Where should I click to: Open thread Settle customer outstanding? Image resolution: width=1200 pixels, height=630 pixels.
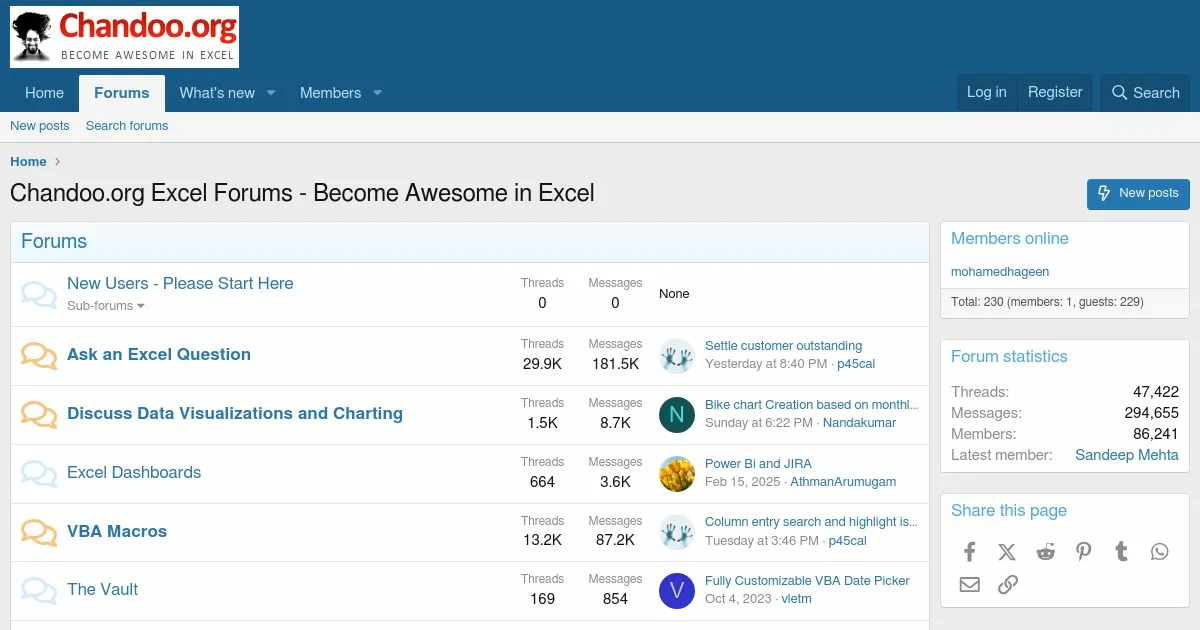tap(783, 346)
